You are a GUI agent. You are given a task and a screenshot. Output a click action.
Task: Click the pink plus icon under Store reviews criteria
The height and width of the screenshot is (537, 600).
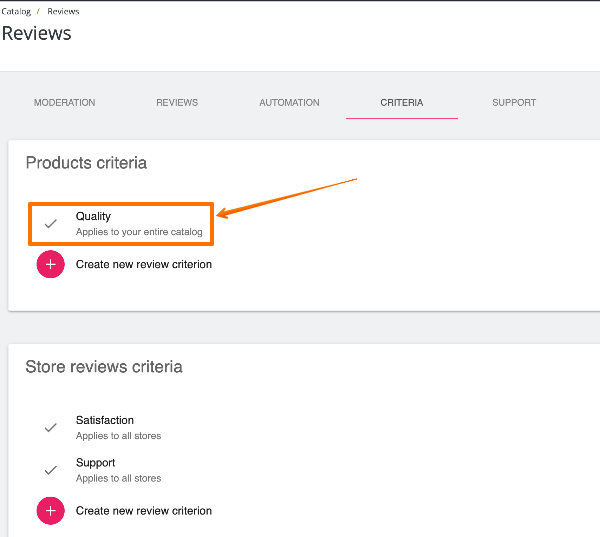coord(50,511)
